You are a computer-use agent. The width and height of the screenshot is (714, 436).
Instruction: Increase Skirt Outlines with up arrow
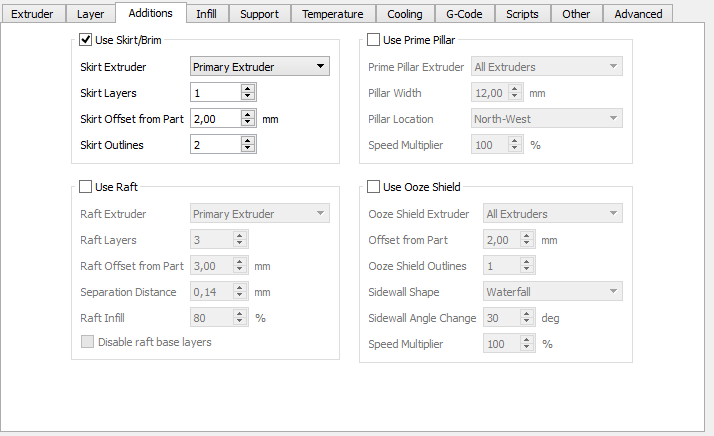click(248, 141)
